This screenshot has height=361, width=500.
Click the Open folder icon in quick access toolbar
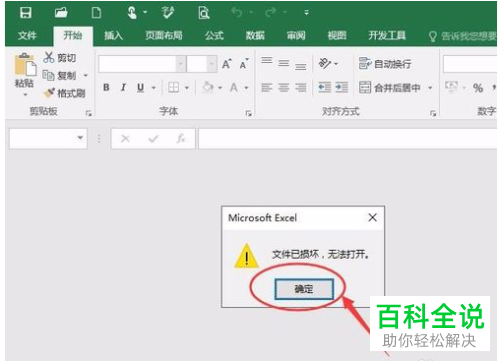[61, 13]
